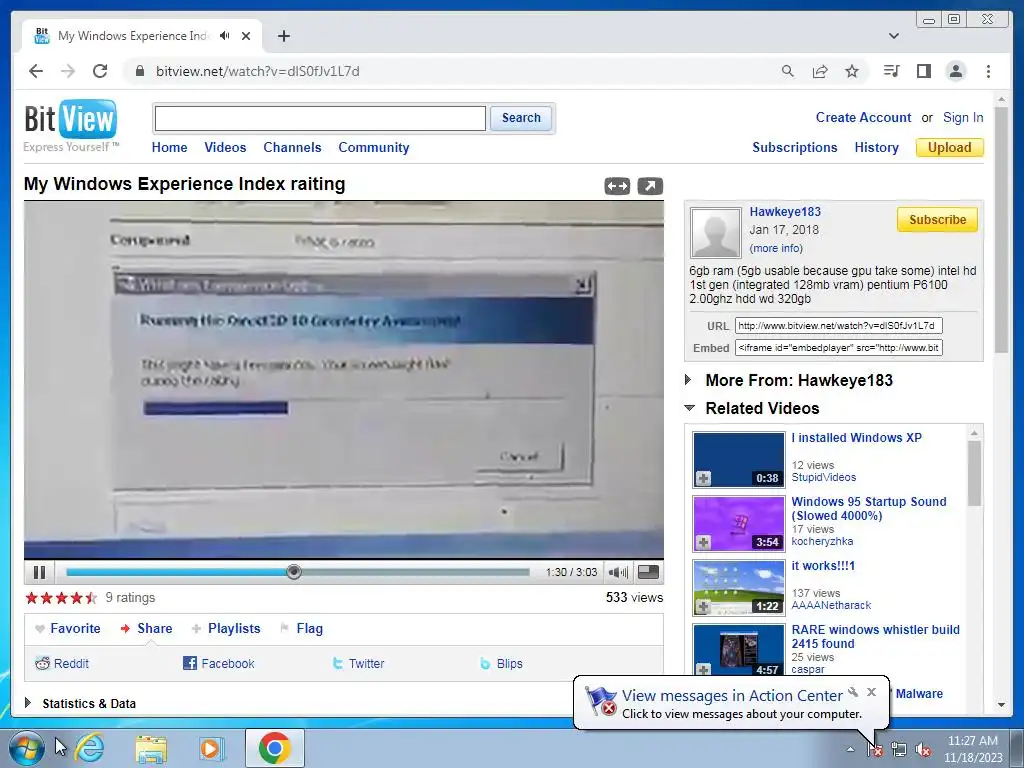The image size is (1024, 768).
Task: Subscribe to Hawkeye183
Action: [937, 219]
